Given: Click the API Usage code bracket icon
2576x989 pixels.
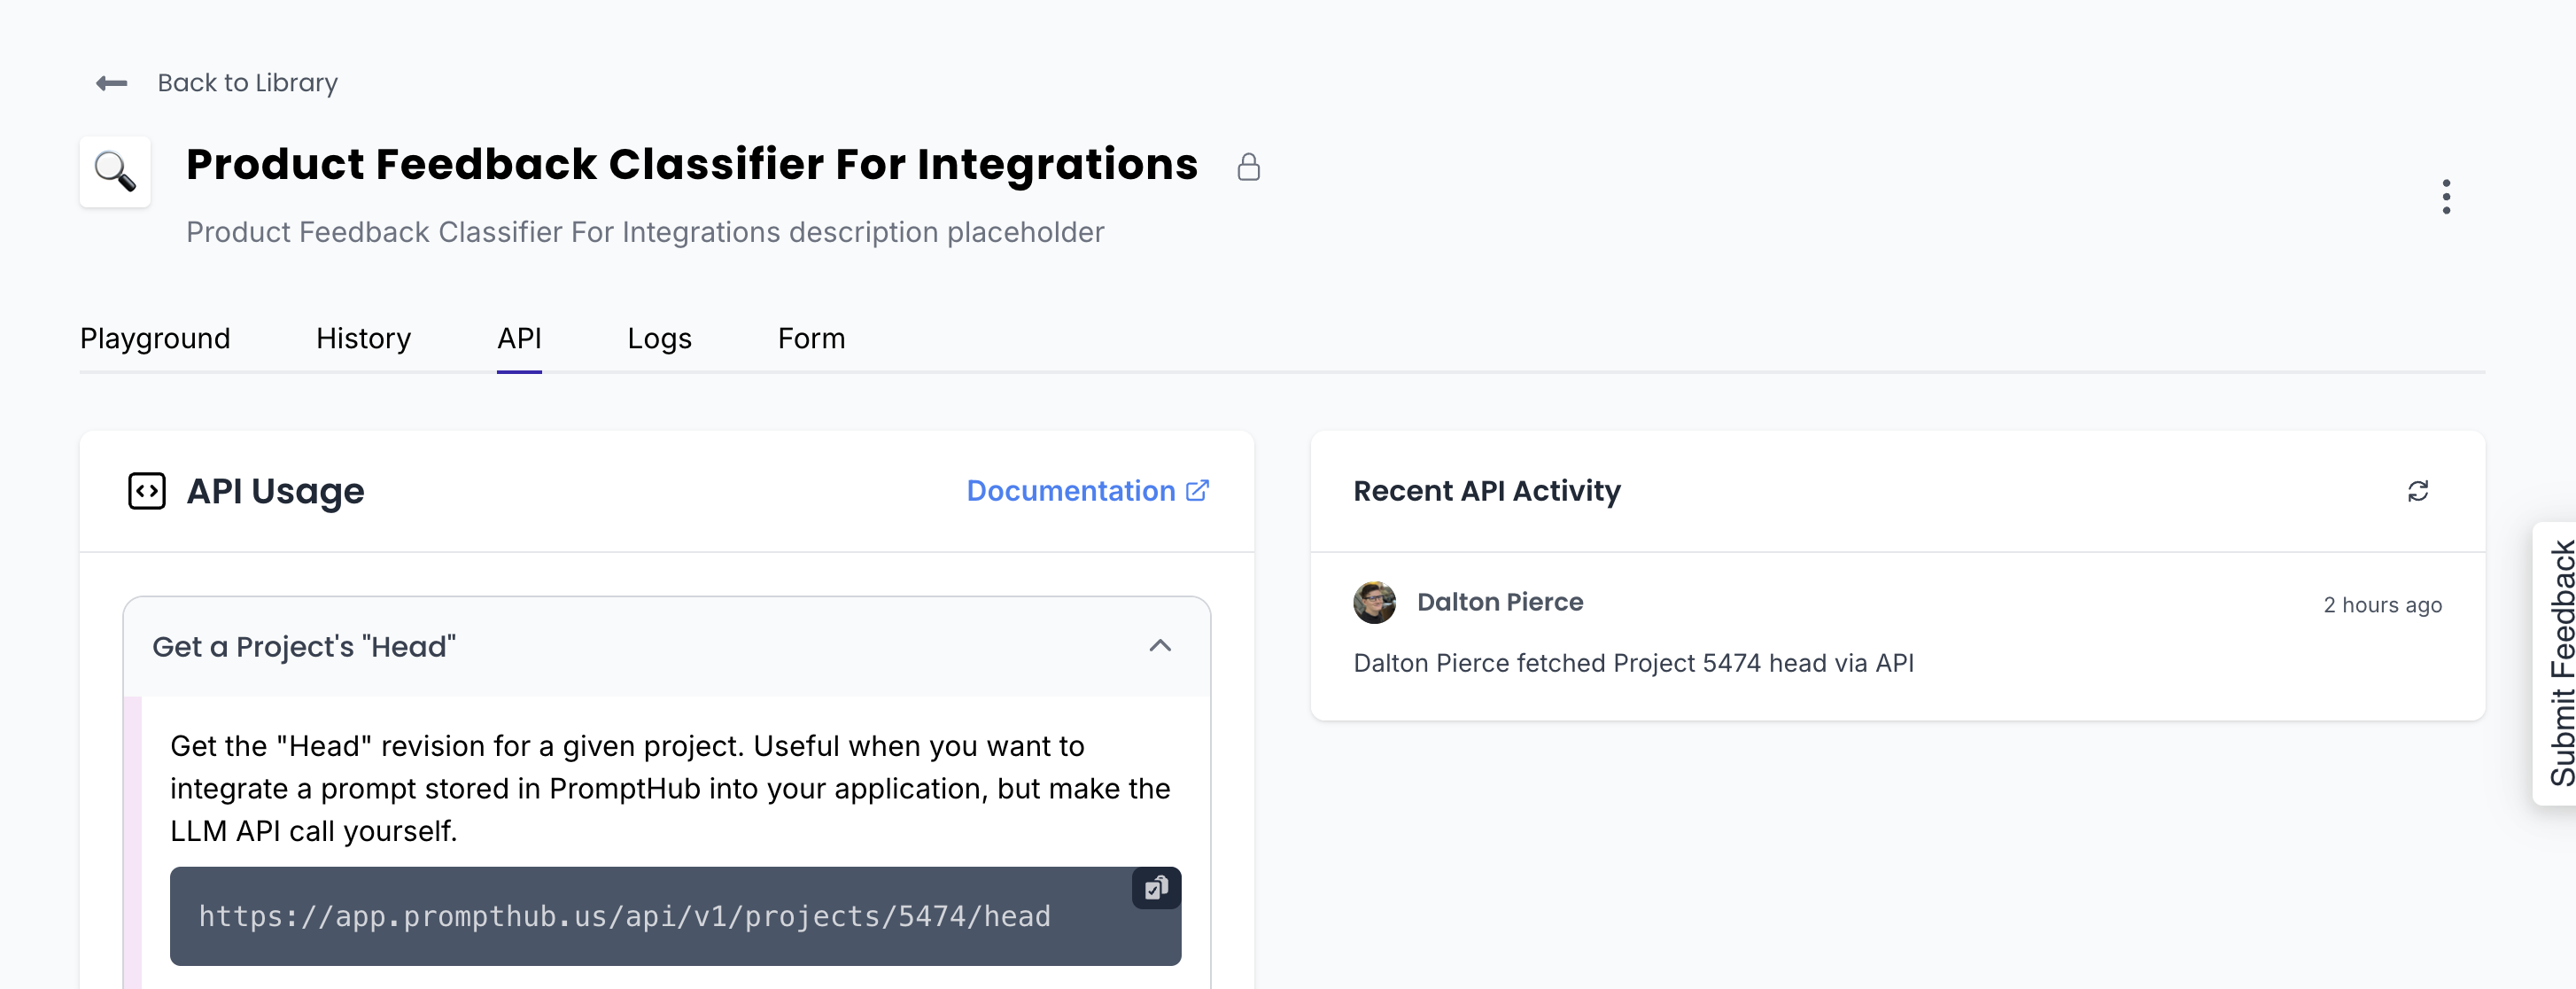Looking at the screenshot, I should pyautogui.click(x=147, y=491).
